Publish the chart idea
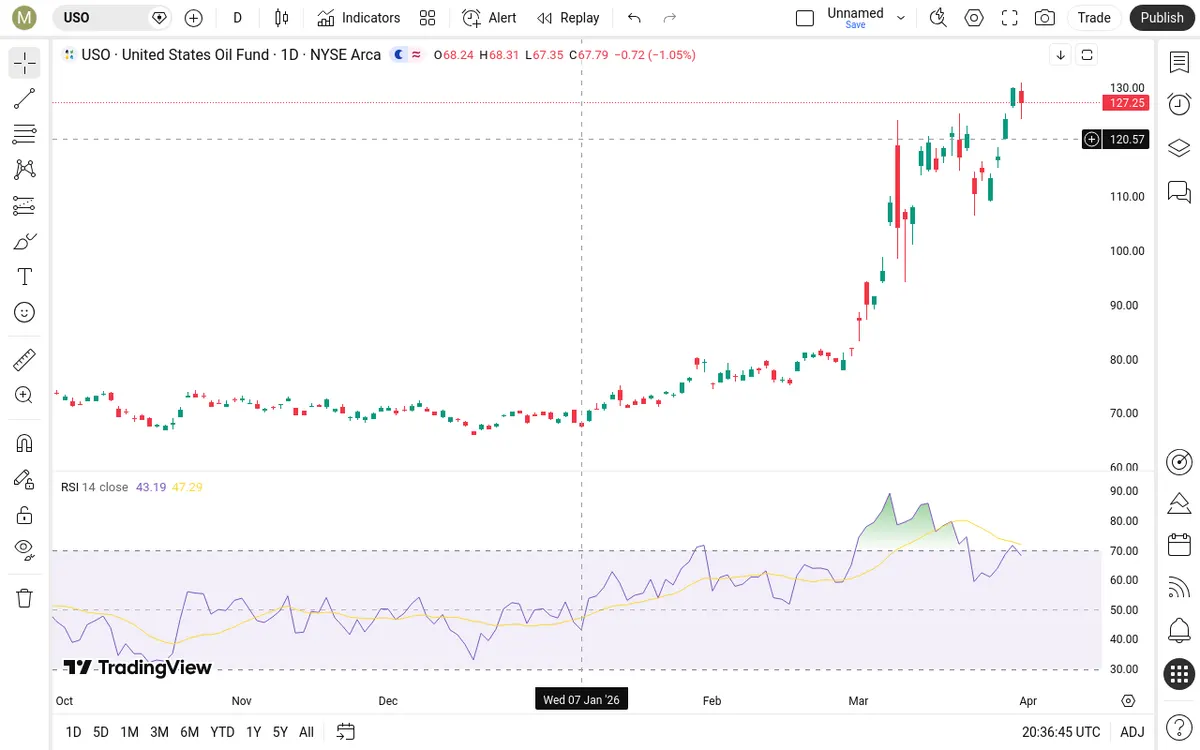This screenshot has width=1200, height=750. click(x=1162, y=18)
